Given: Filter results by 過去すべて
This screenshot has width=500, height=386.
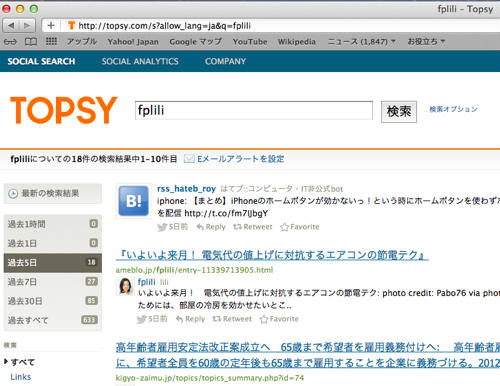Looking at the screenshot, I should (53, 320).
